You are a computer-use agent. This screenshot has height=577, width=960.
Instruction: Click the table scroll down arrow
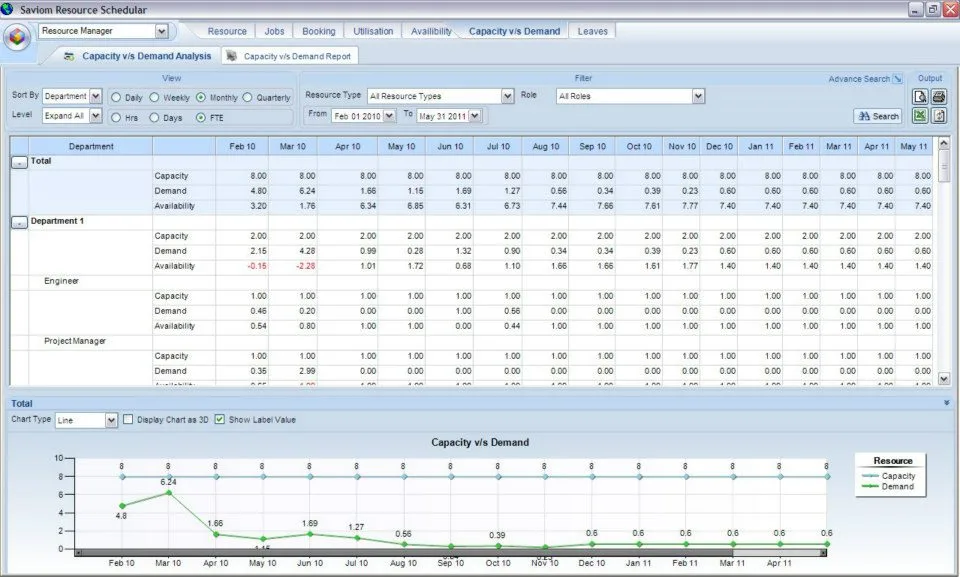(x=943, y=379)
